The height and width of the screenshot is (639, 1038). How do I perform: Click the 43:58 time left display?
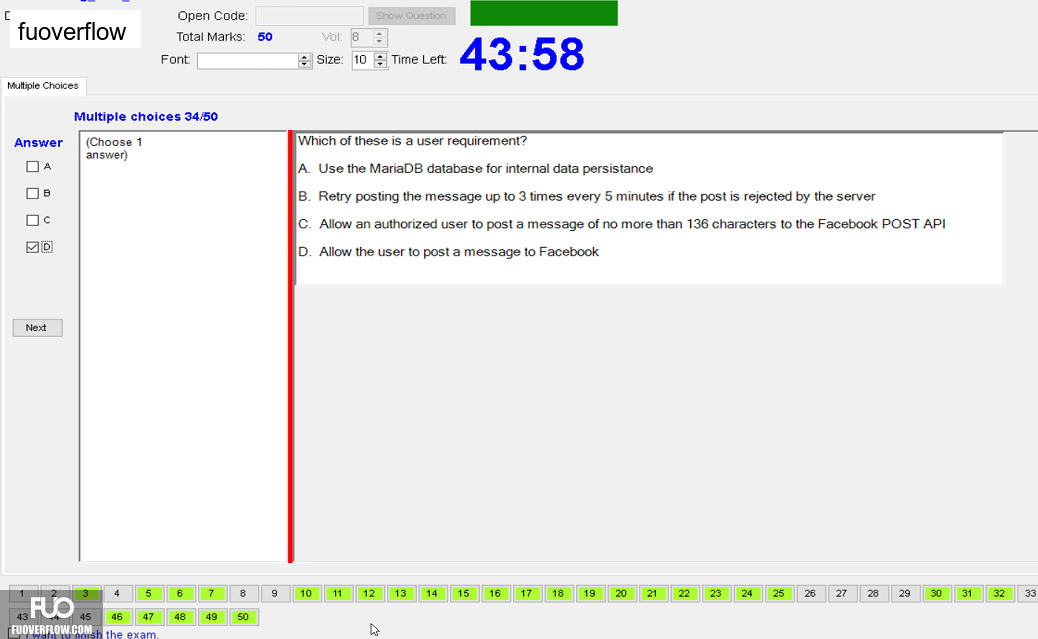tap(522, 54)
